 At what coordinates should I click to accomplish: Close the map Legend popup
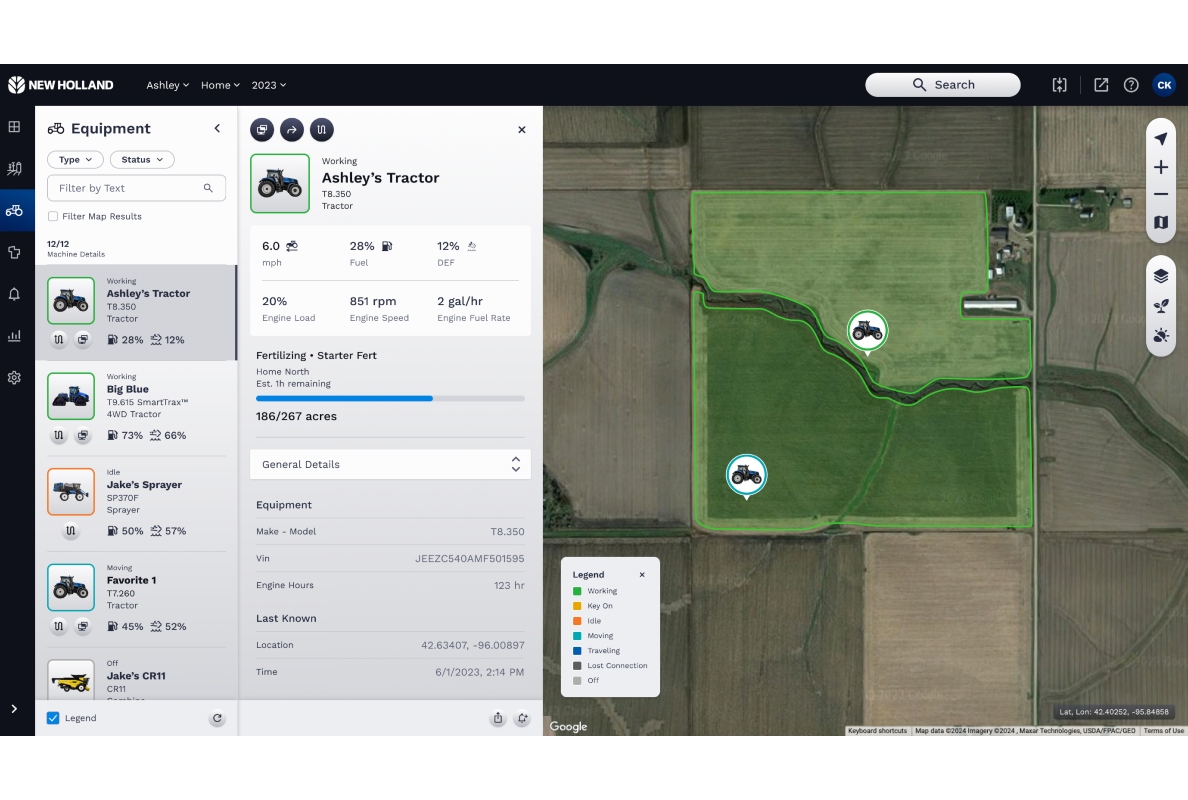pyautogui.click(x=642, y=575)
